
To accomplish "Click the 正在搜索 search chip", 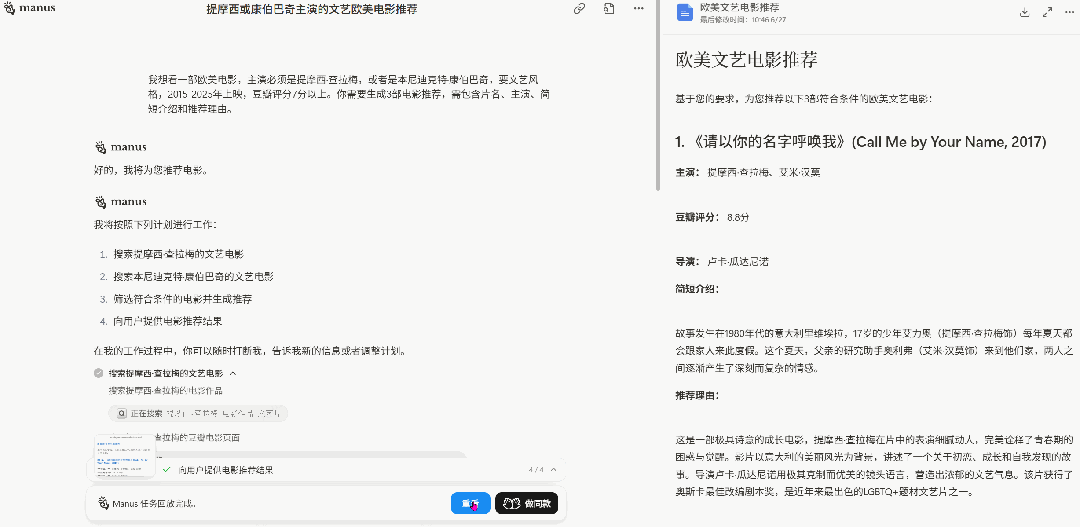I will tap(198, 413).
